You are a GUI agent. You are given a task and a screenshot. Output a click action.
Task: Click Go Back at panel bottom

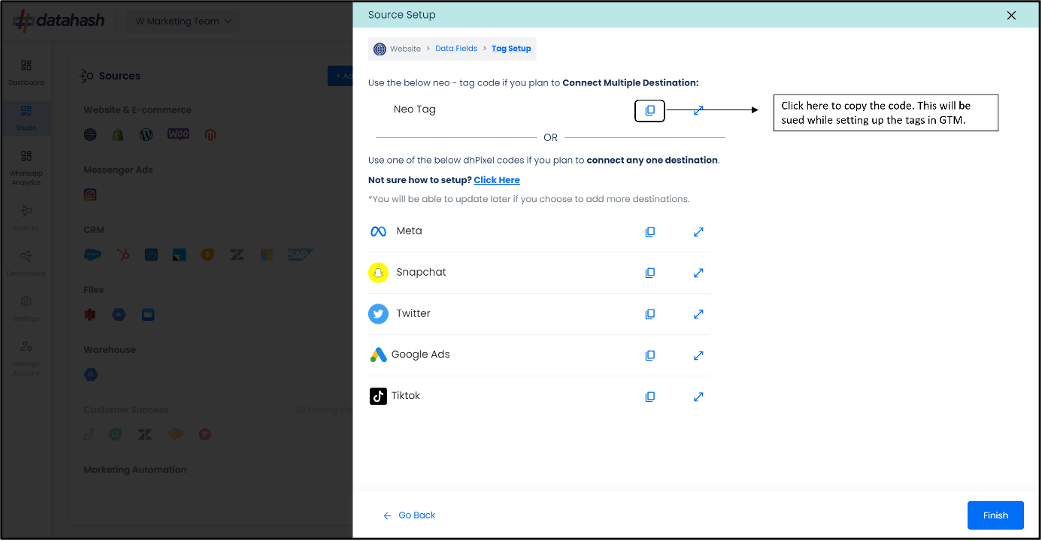coord(410,515)
